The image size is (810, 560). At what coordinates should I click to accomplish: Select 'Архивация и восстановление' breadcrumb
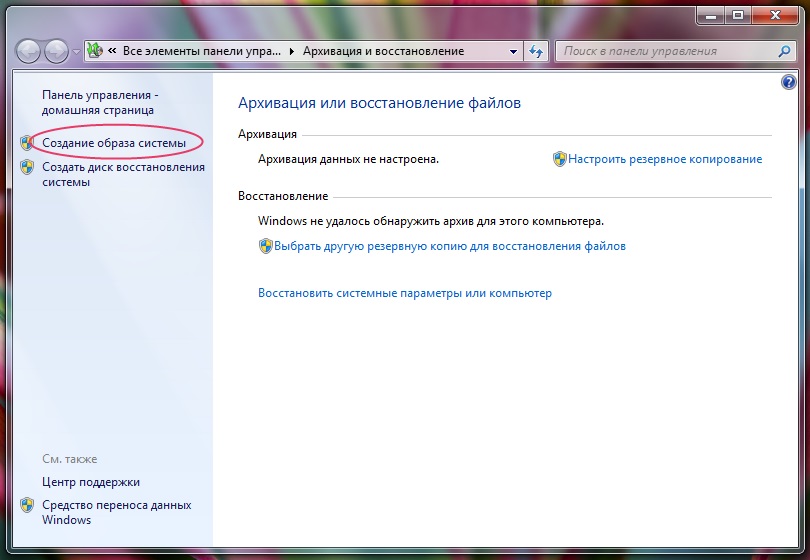coord(383,51)
